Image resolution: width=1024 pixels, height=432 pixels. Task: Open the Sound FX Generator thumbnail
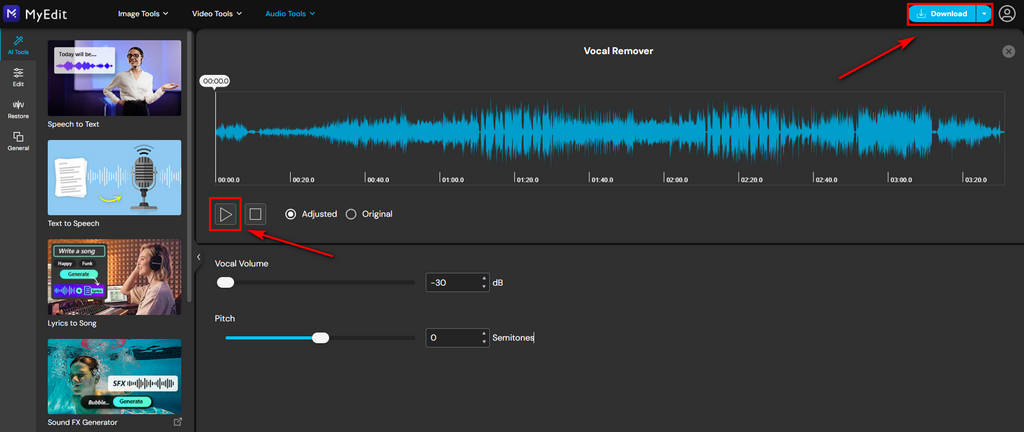coord(114,377)
